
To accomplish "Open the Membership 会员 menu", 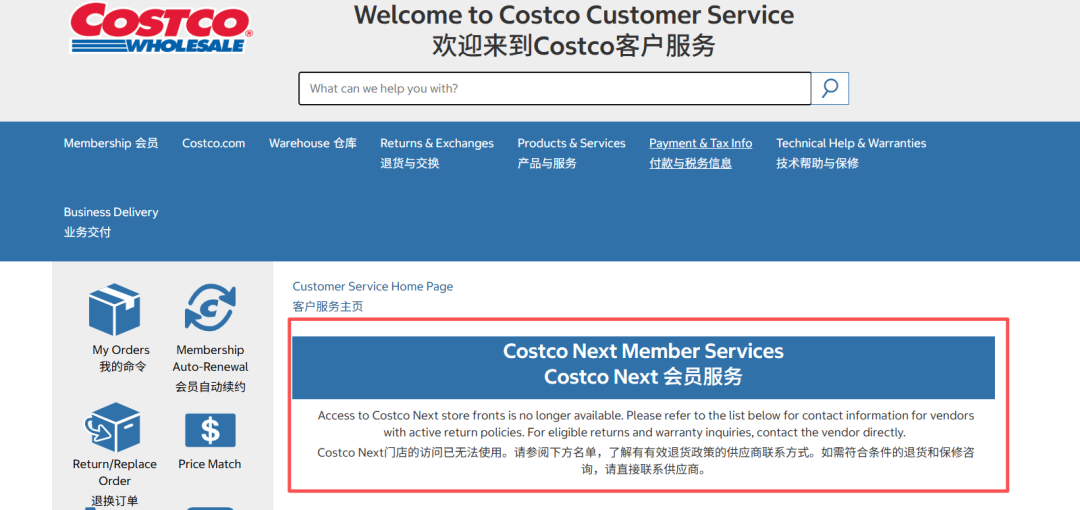I will pyautogui.click(x=111, y=143).
